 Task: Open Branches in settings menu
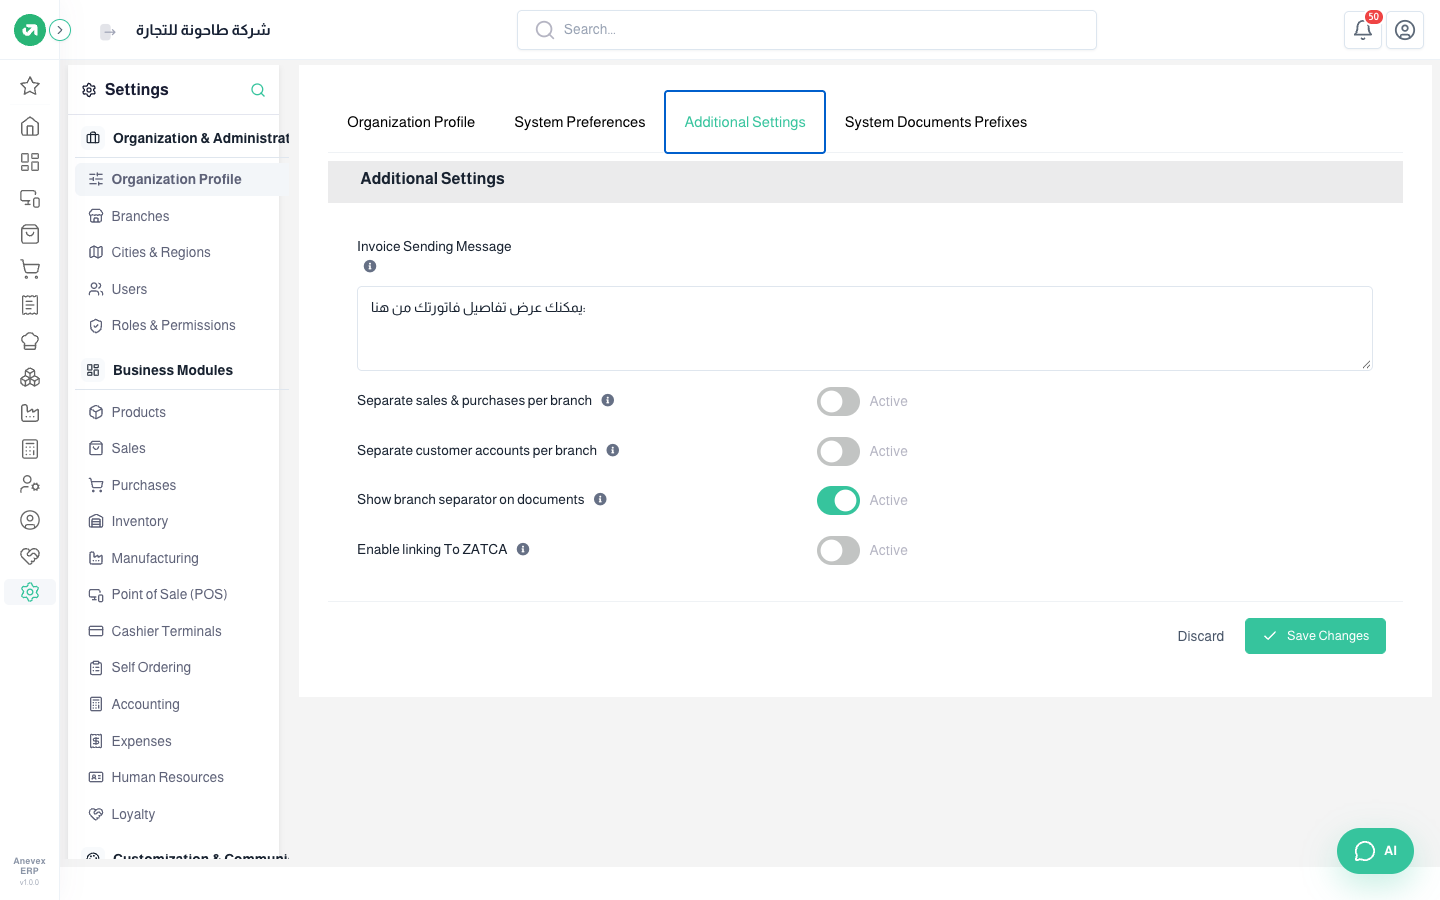pos(179,216)
